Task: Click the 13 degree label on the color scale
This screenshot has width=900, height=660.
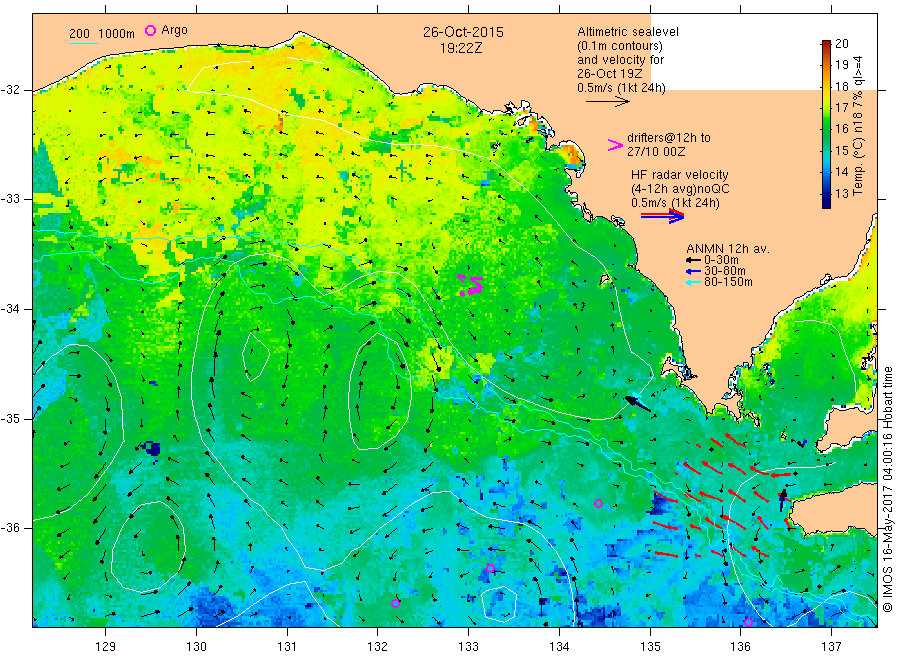Action: click(841, 193)
